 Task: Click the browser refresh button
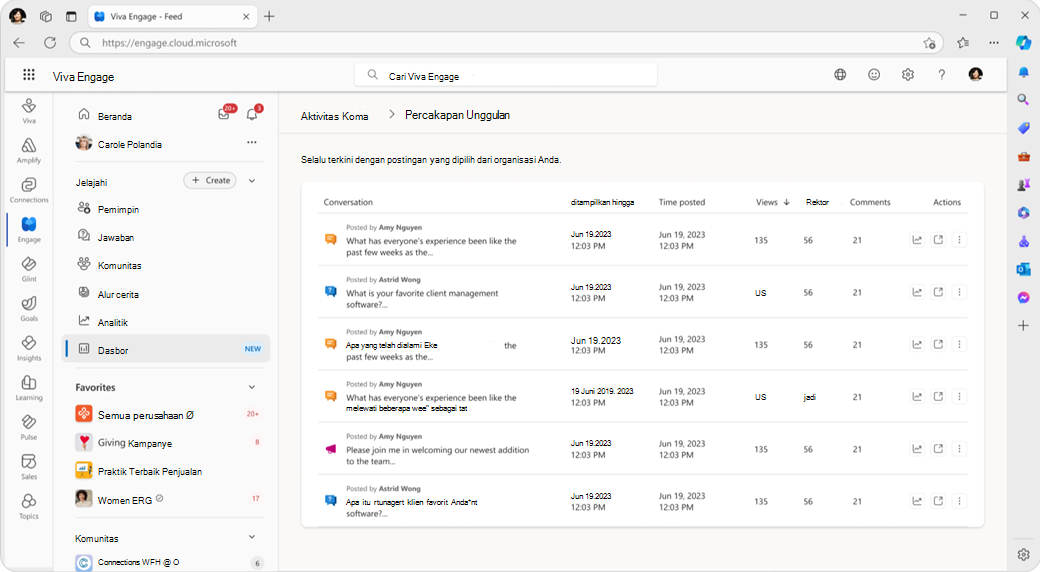50,42
